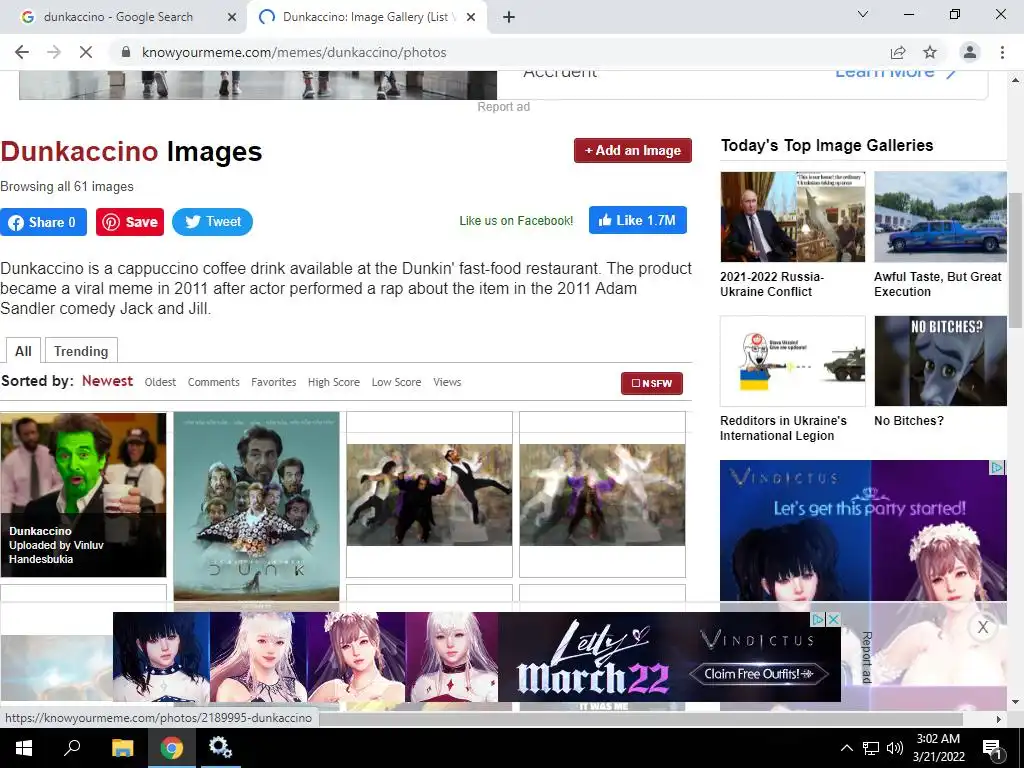Click Report ad under top banner
The width and height of the screenshot is (1024, 768).
(504, 106)
